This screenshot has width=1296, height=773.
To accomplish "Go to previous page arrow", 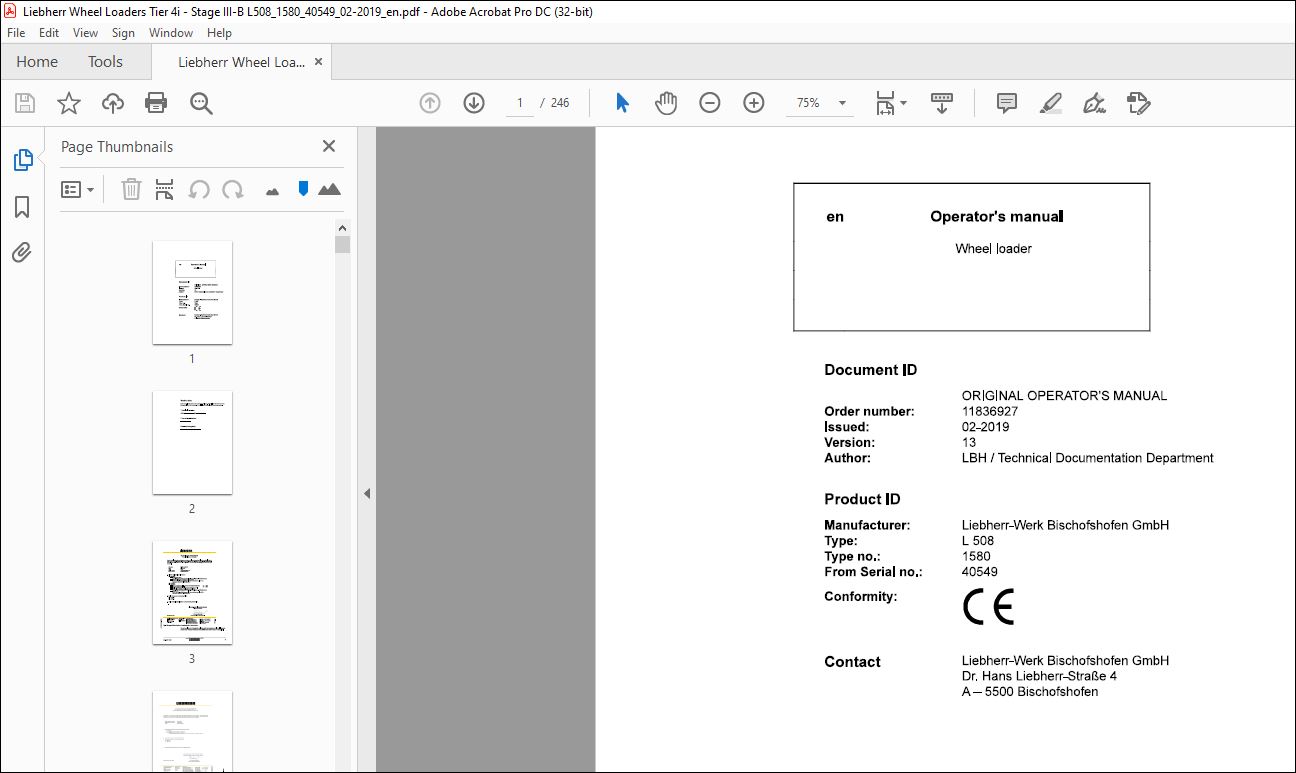I will (x=430, y=103).
